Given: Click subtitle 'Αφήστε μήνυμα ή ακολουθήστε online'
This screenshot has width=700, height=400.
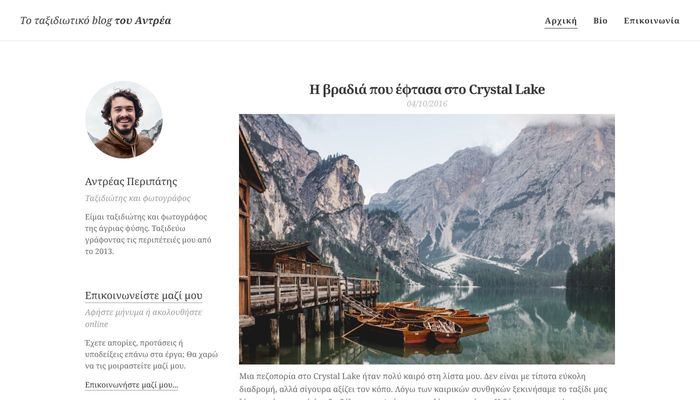Looking at the screenshot, I should (x=143, y=318).
